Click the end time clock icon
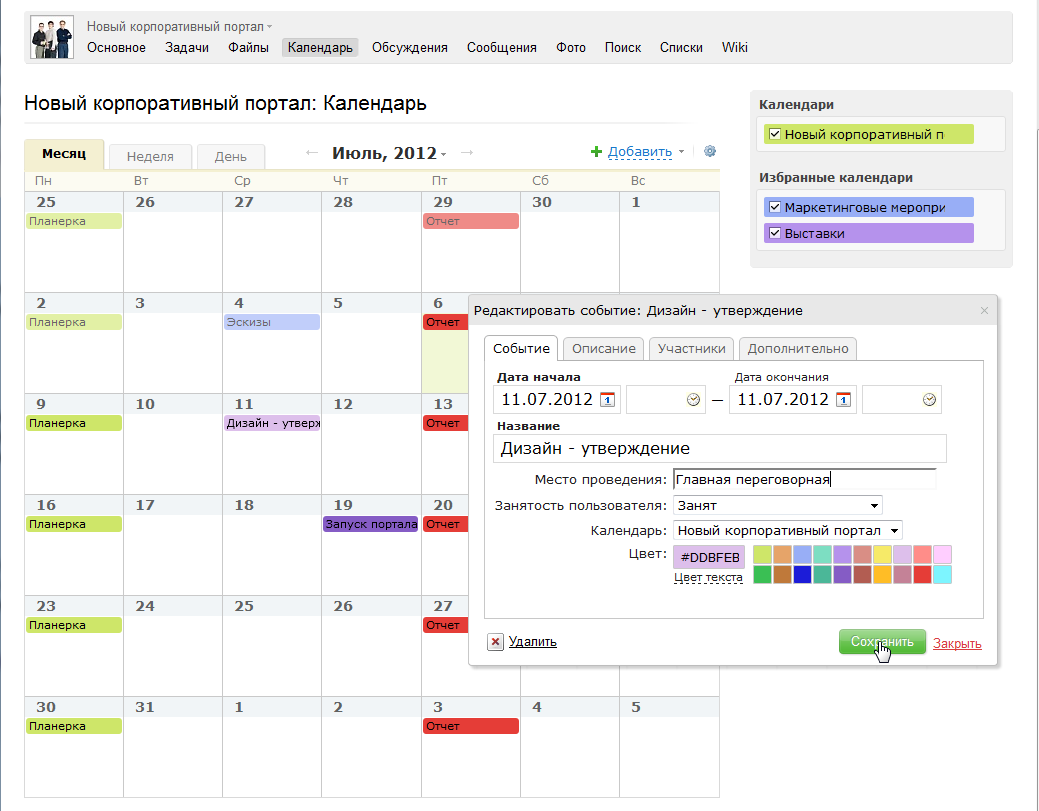Screen dimensions: 1039x811 (929, 400)
